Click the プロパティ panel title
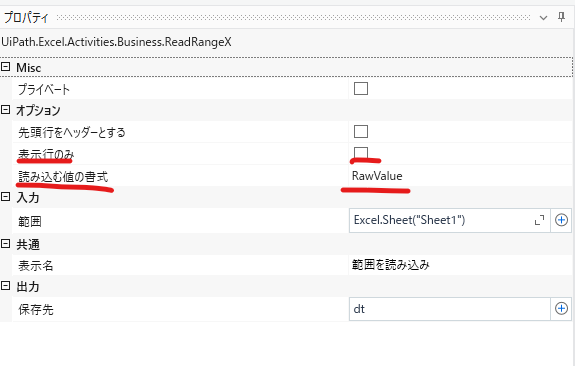 (x=26, y=18)
